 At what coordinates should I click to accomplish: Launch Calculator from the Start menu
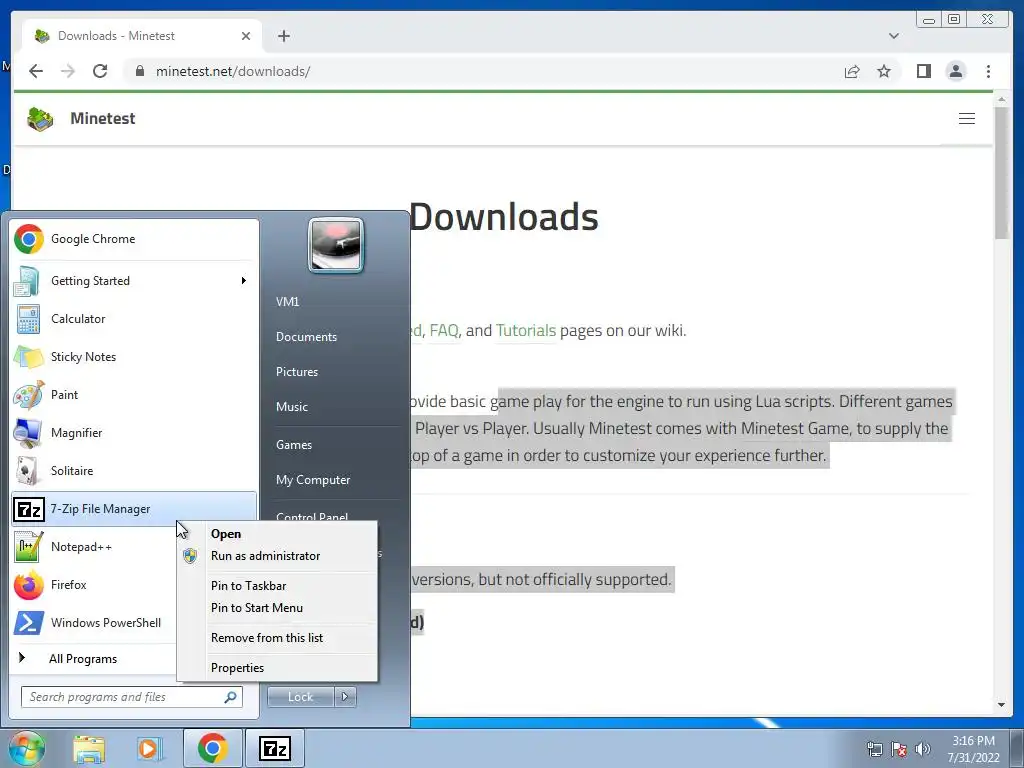[134, 319]
